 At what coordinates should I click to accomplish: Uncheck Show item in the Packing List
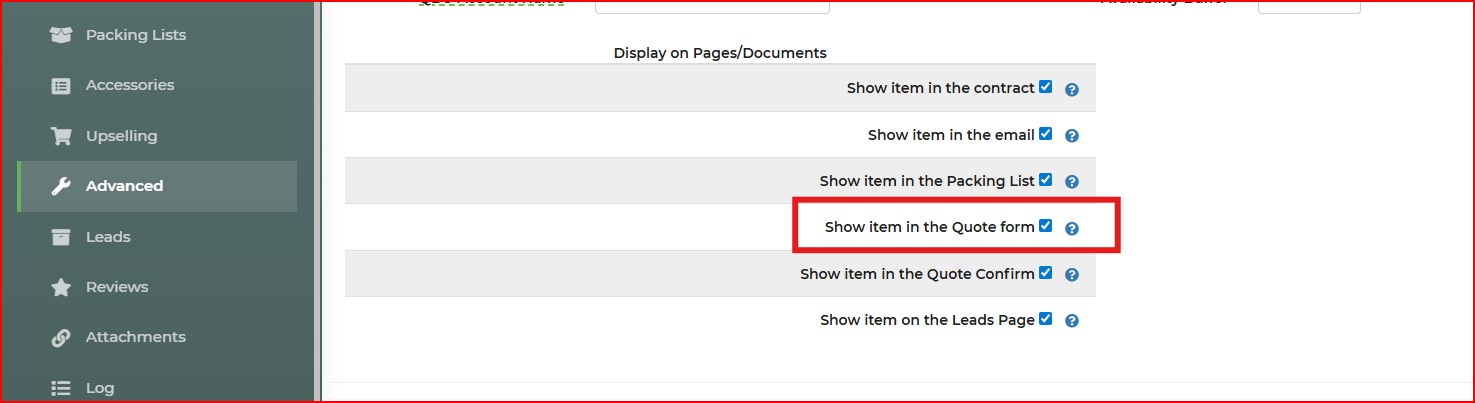(1046, 180)
